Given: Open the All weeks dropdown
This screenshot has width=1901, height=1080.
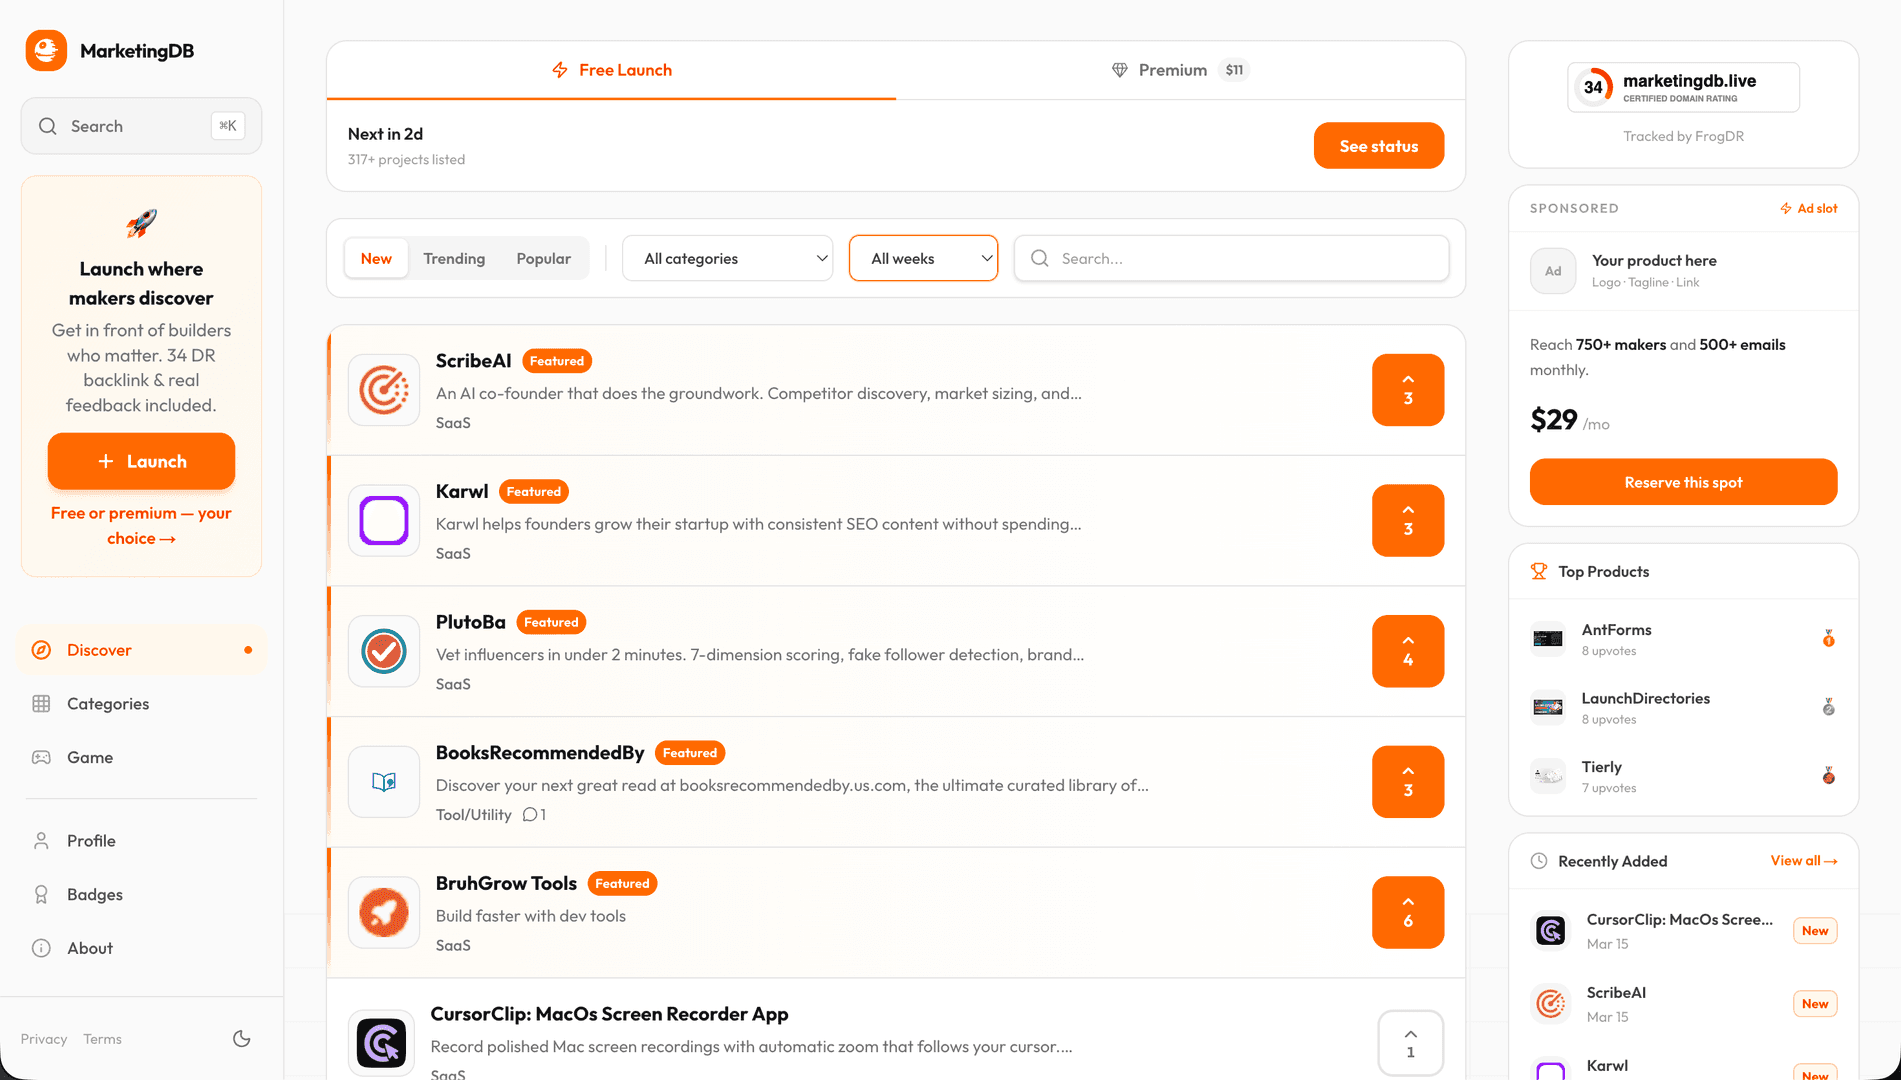Looking at the screenshot, I should click(923, 258).
